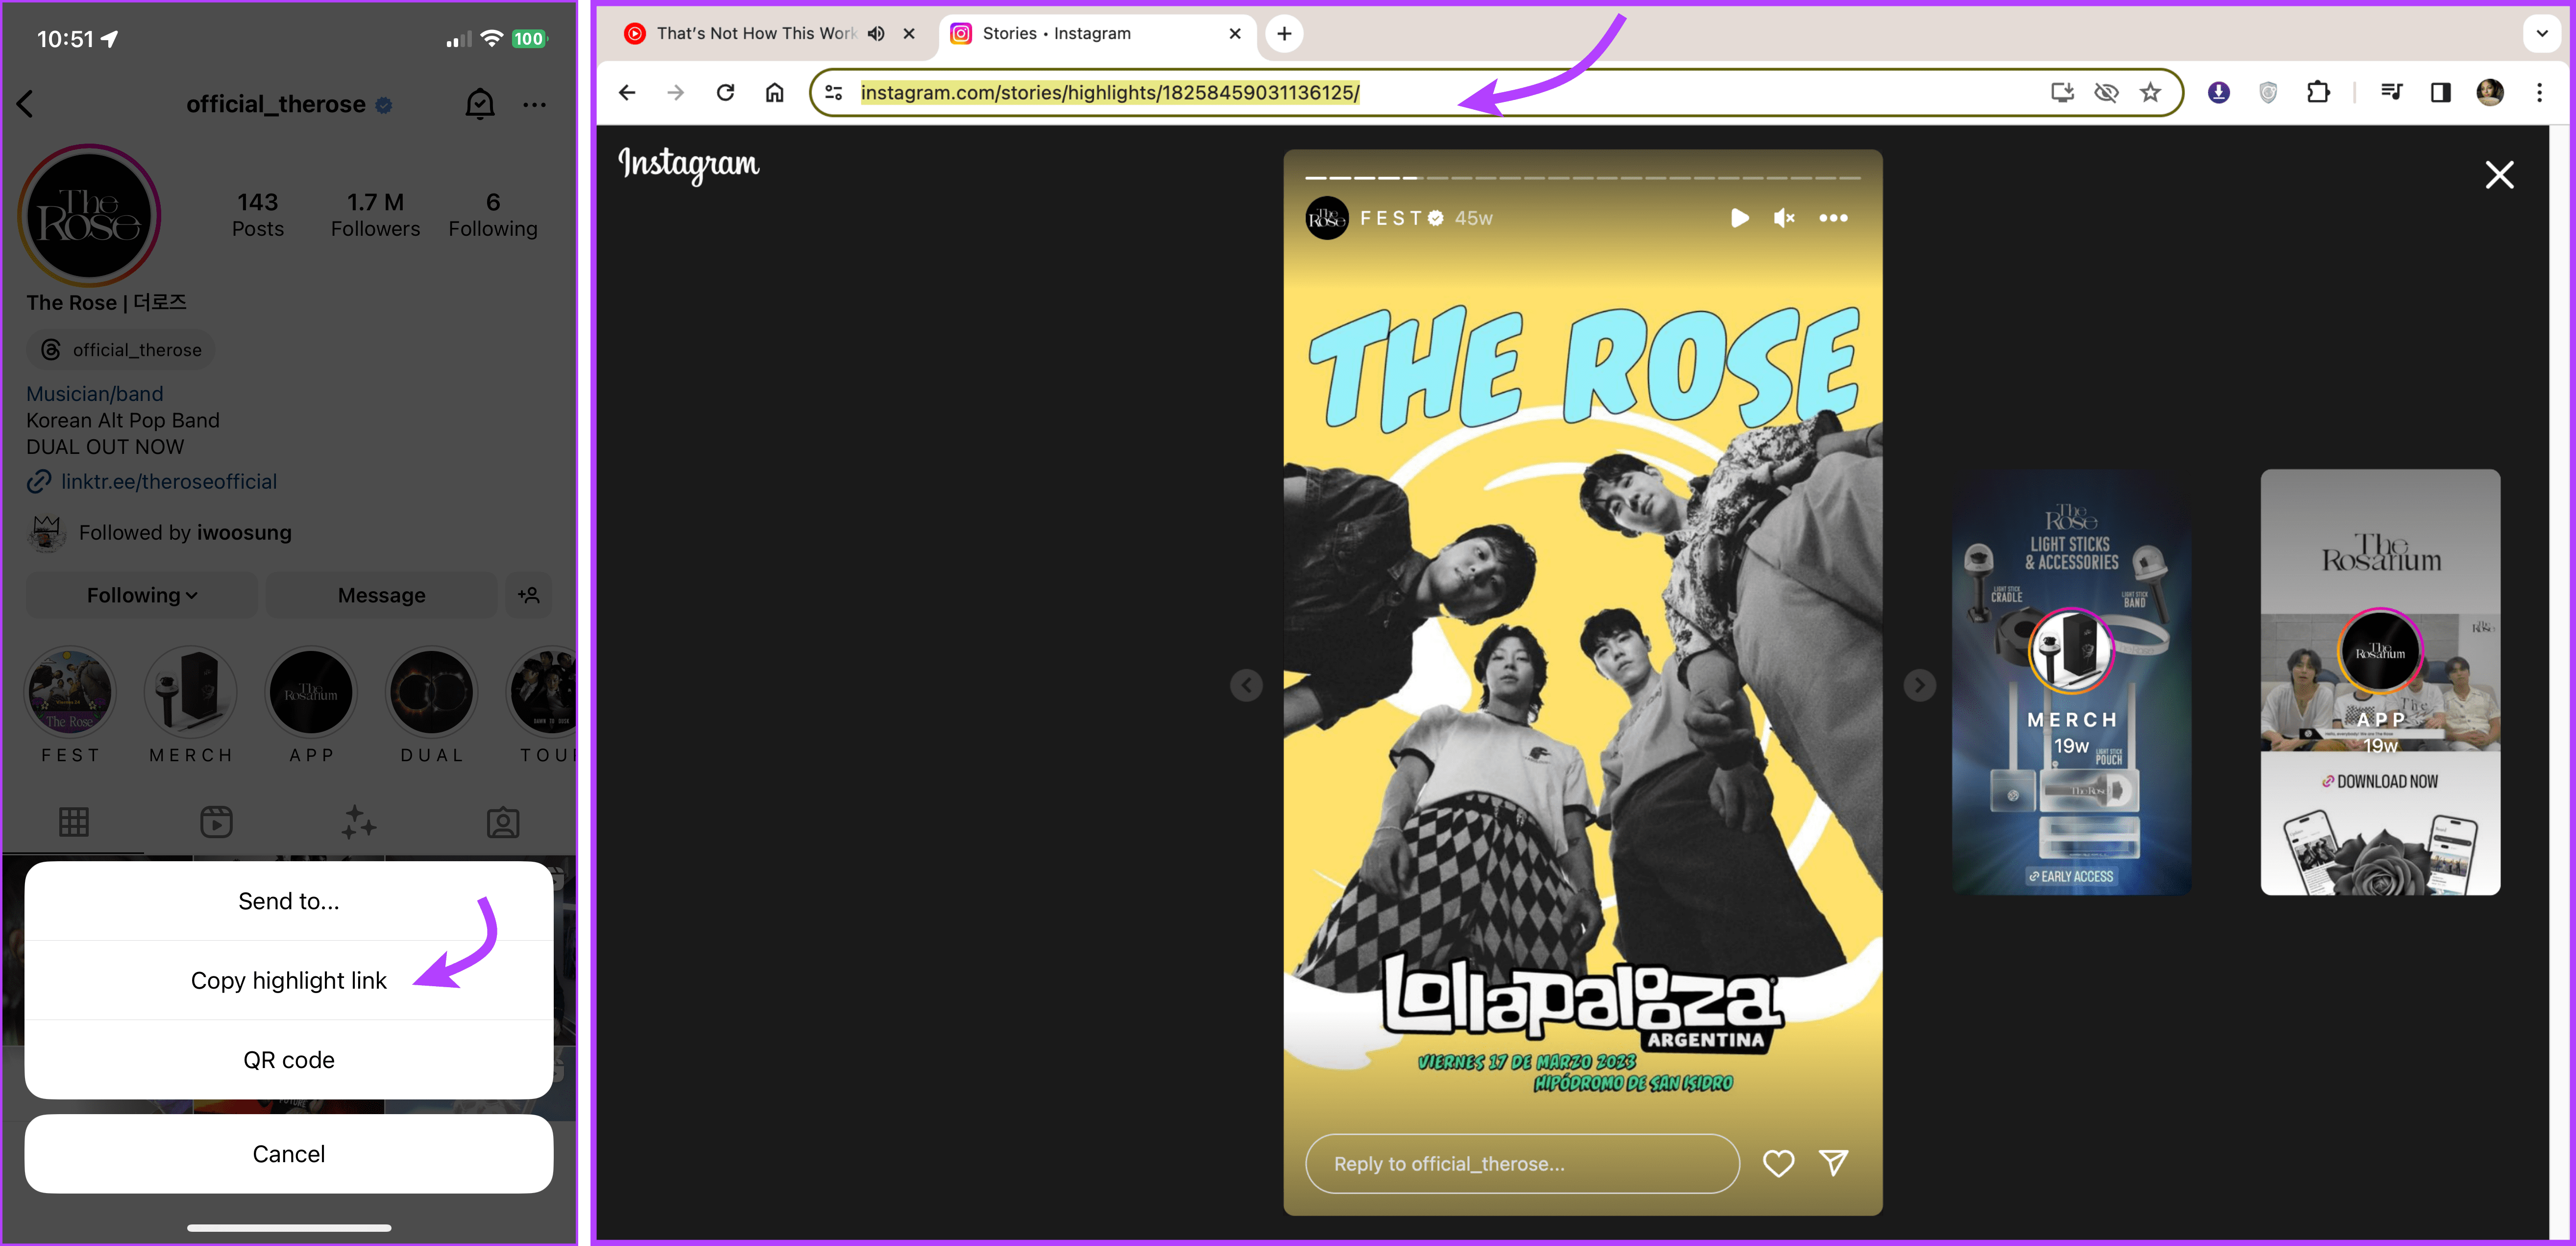The image size is (2576, 1246).
Task: Reload the current page in Chrome
Action: tap(726, 92)
